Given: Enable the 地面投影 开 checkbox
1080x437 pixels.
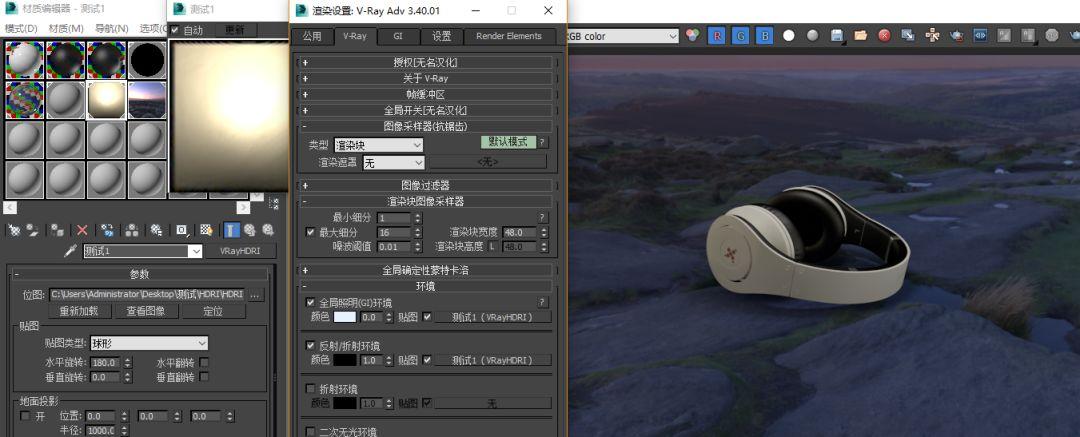Looking at the screenshot, I should (x=25, y=416).
